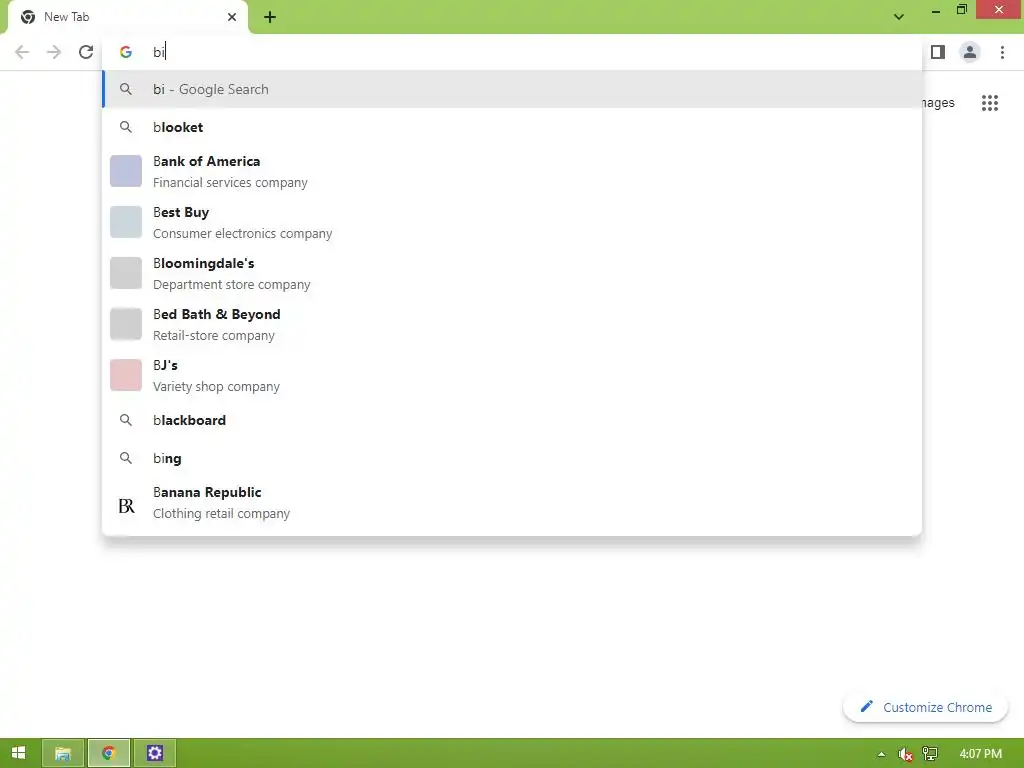Choose the blooket search suggestion

[512, 127]
